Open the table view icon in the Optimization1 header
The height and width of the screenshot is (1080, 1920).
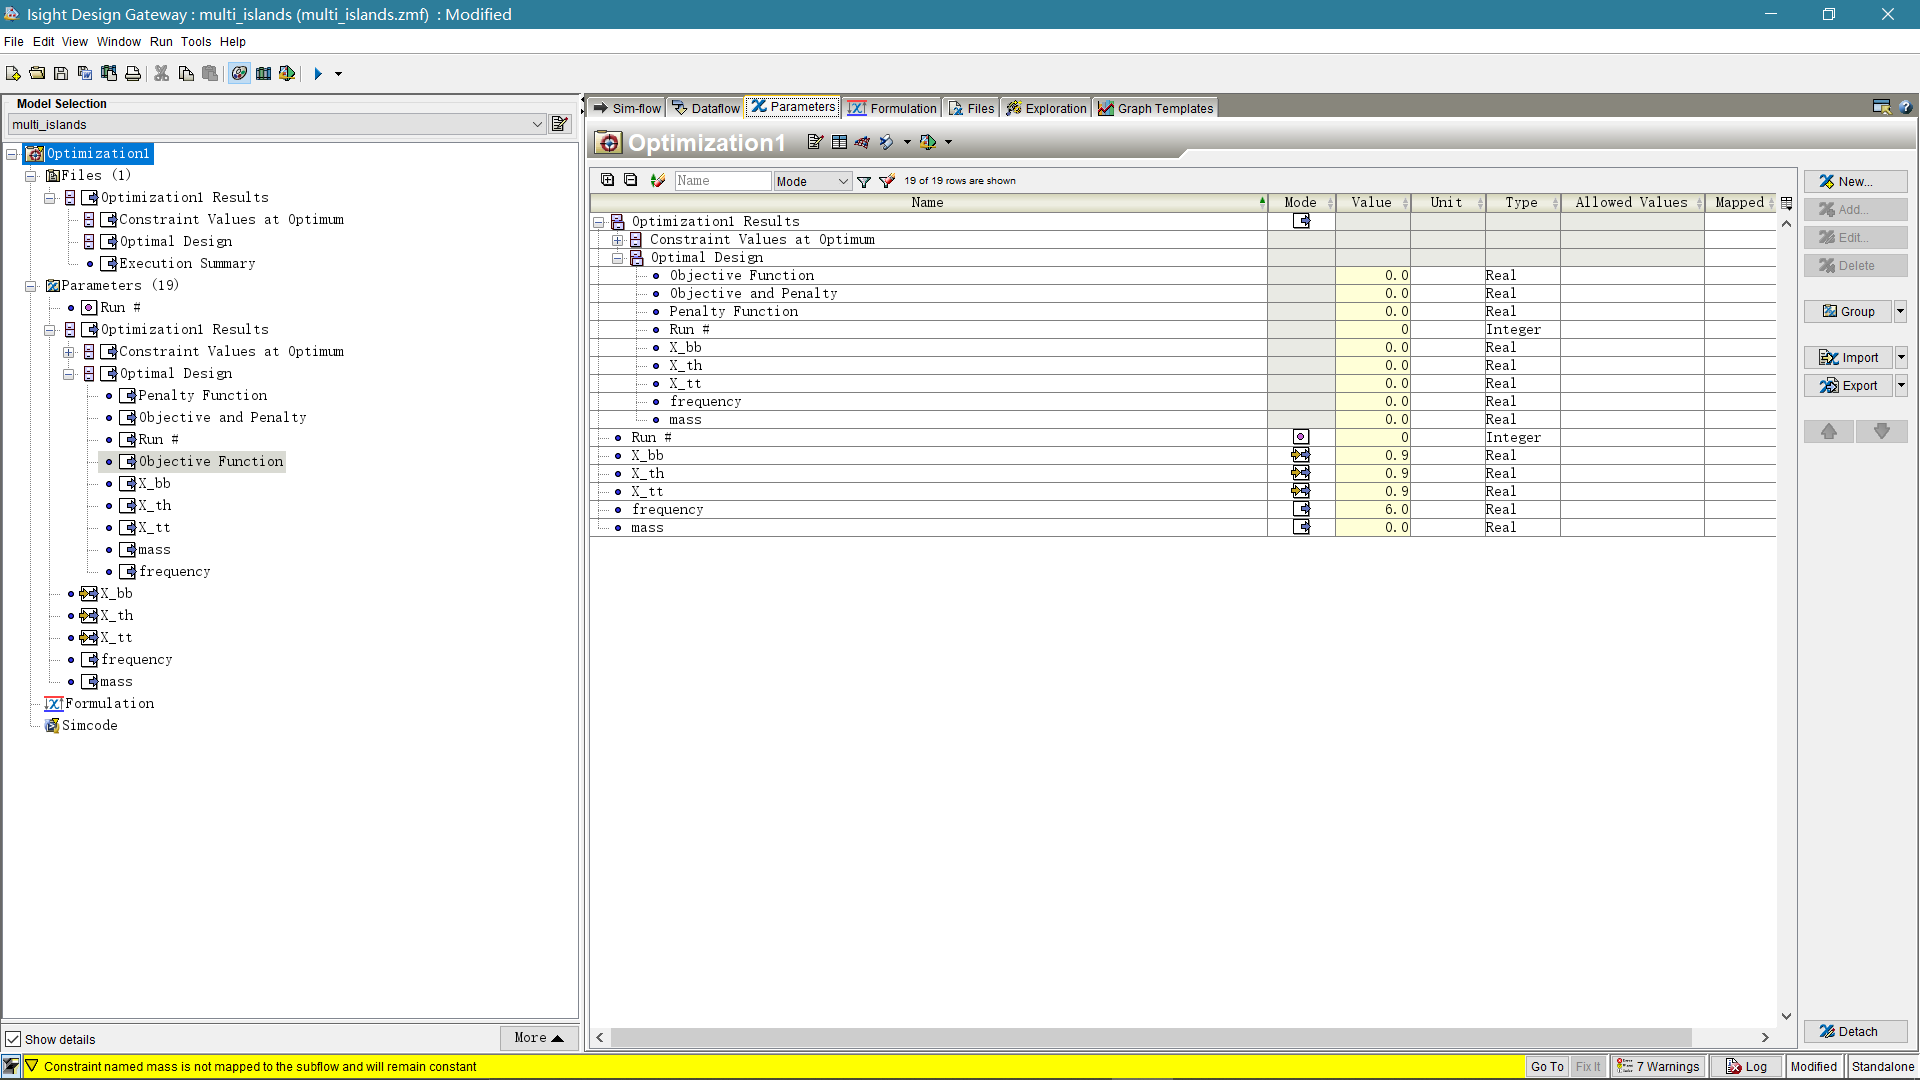[840, 142]
